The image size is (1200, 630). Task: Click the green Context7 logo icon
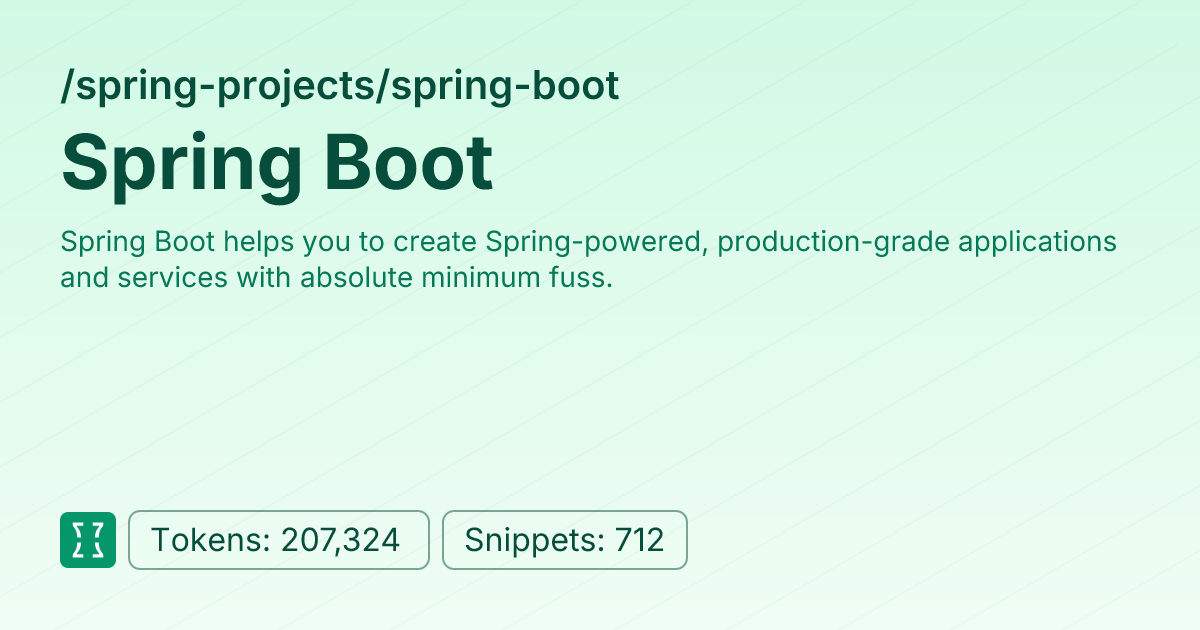click(88, 540)
